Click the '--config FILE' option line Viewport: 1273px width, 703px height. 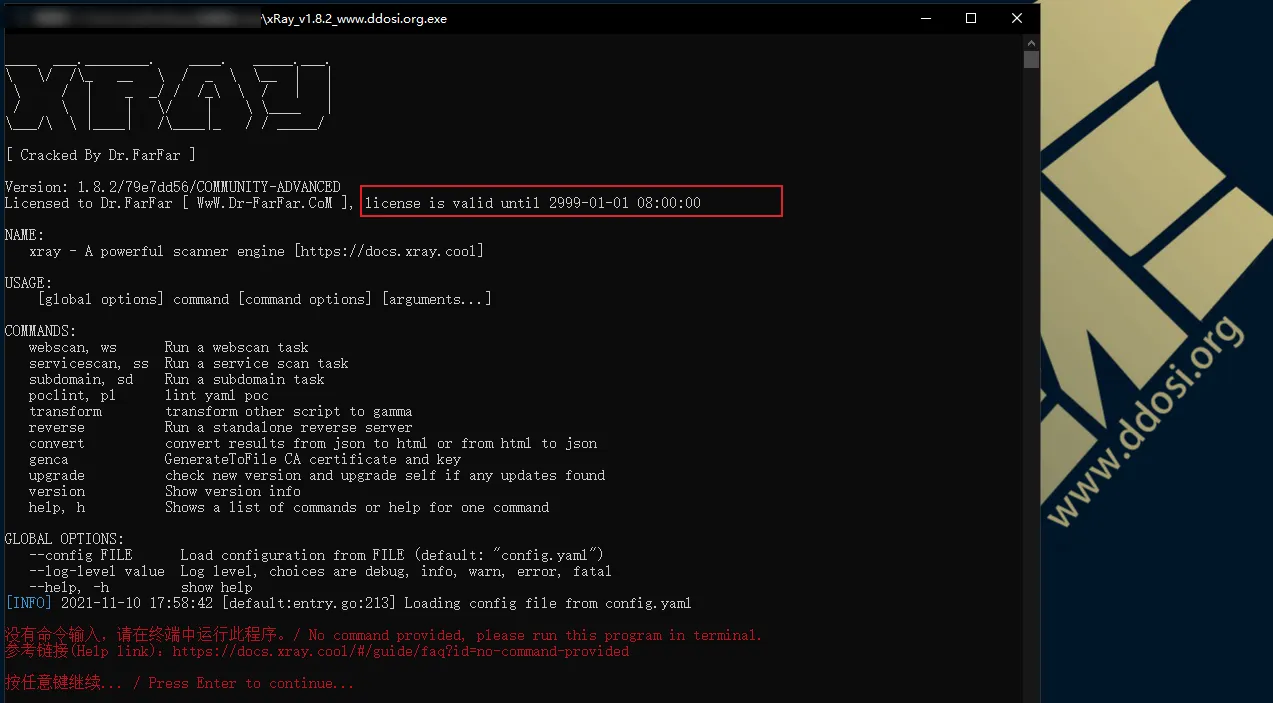click(317, 555)
